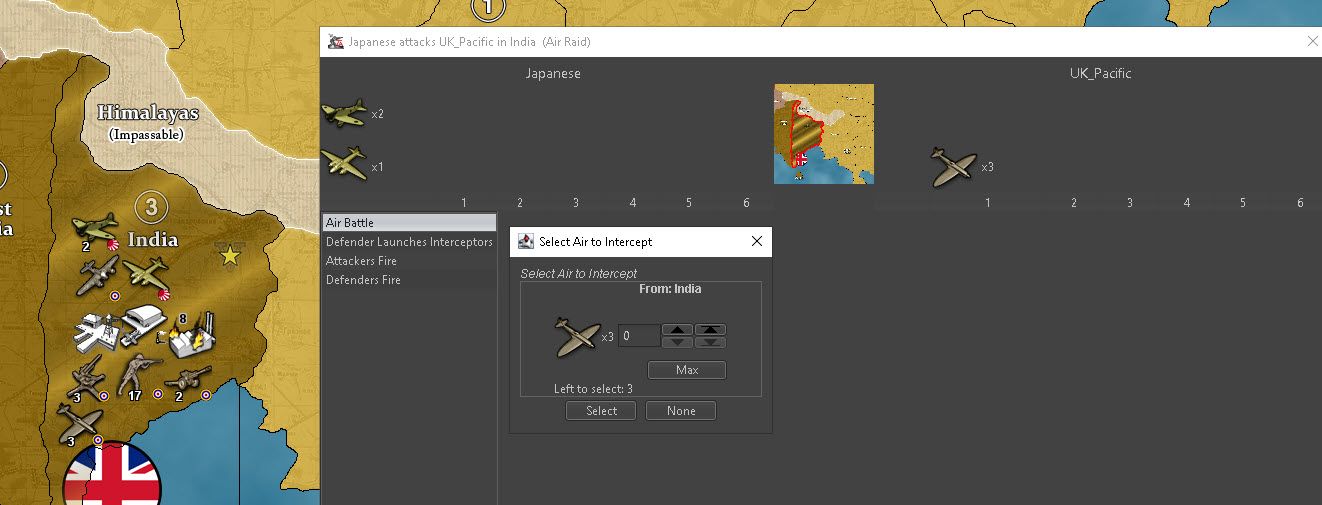The image size is (1322, 505).
Task: Click the interceptor quantity input field
Action: tap(638, 336)
